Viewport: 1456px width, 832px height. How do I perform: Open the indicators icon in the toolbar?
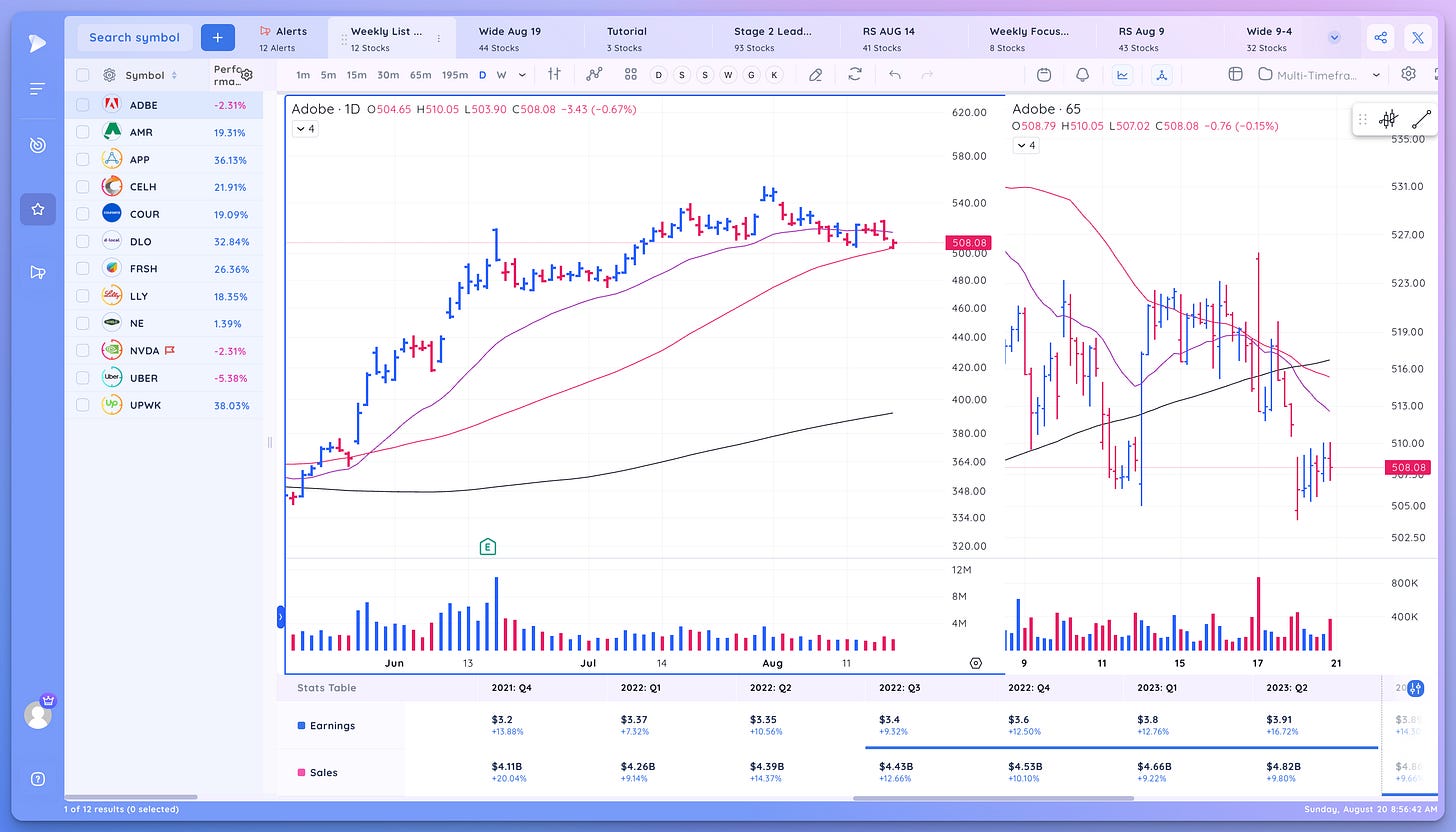click(595, 74)
